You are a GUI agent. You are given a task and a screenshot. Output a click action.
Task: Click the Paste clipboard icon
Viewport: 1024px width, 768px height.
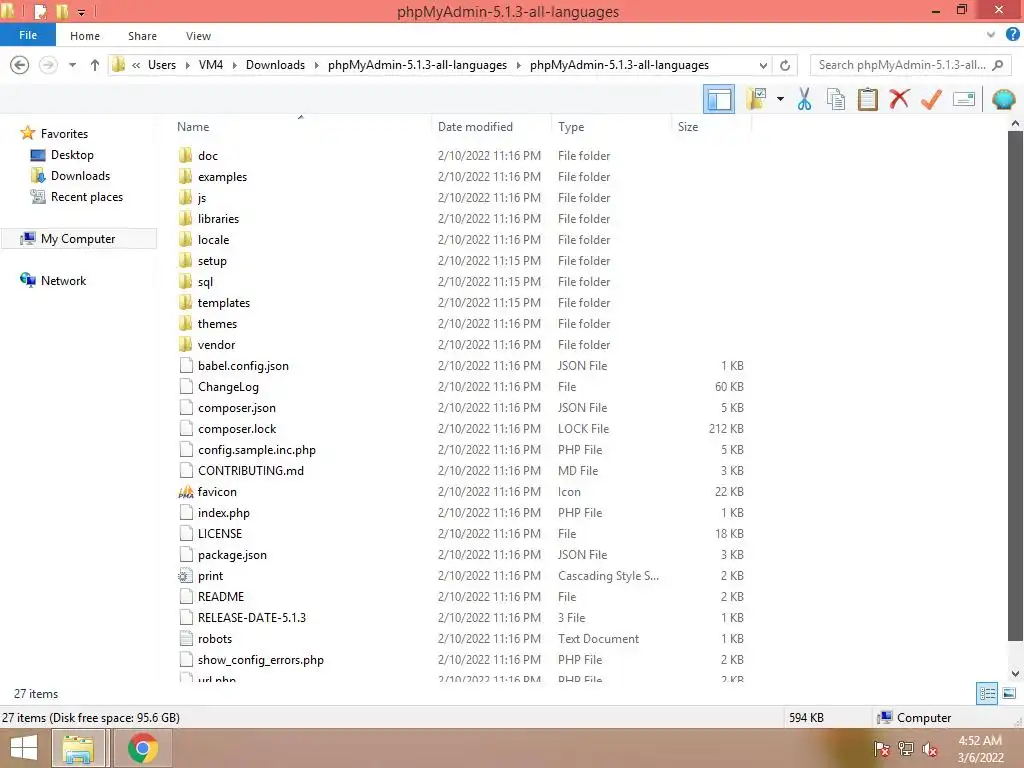click(x=867, y=99)
